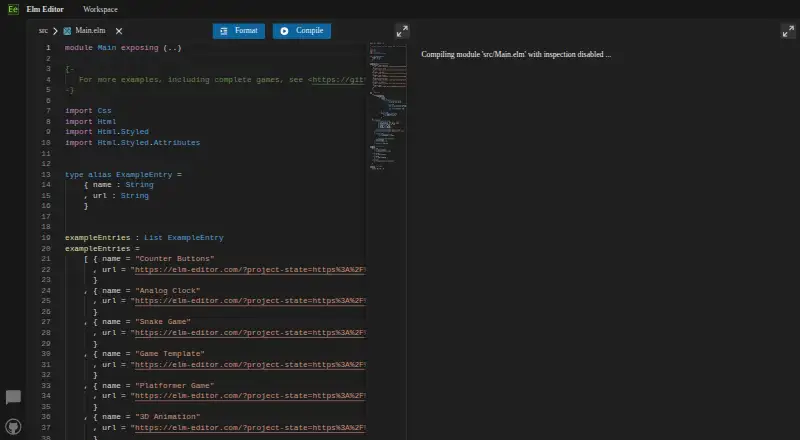The image size is (800, 440).
Task: Expand the output pane to fullscreen
Action: (788, 31)
